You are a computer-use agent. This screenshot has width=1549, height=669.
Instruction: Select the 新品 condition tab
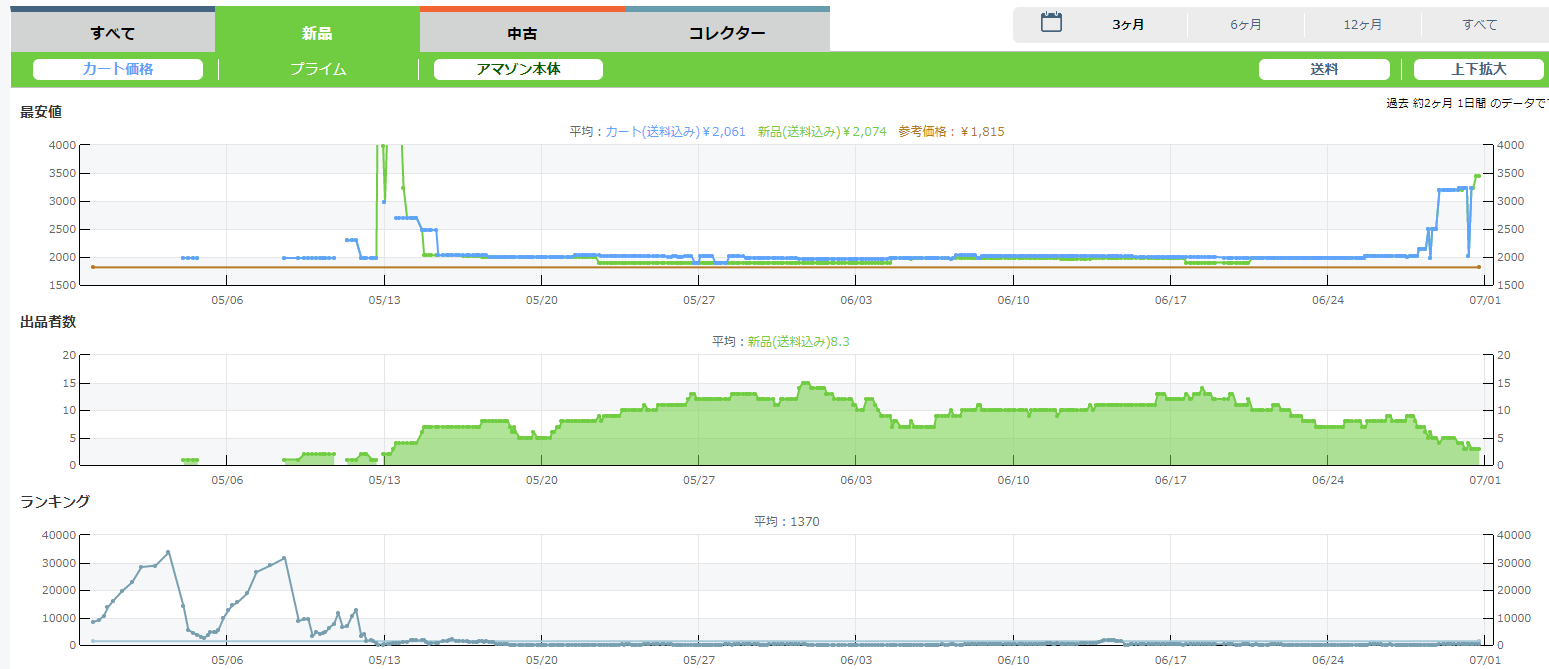tap(317, 34)
